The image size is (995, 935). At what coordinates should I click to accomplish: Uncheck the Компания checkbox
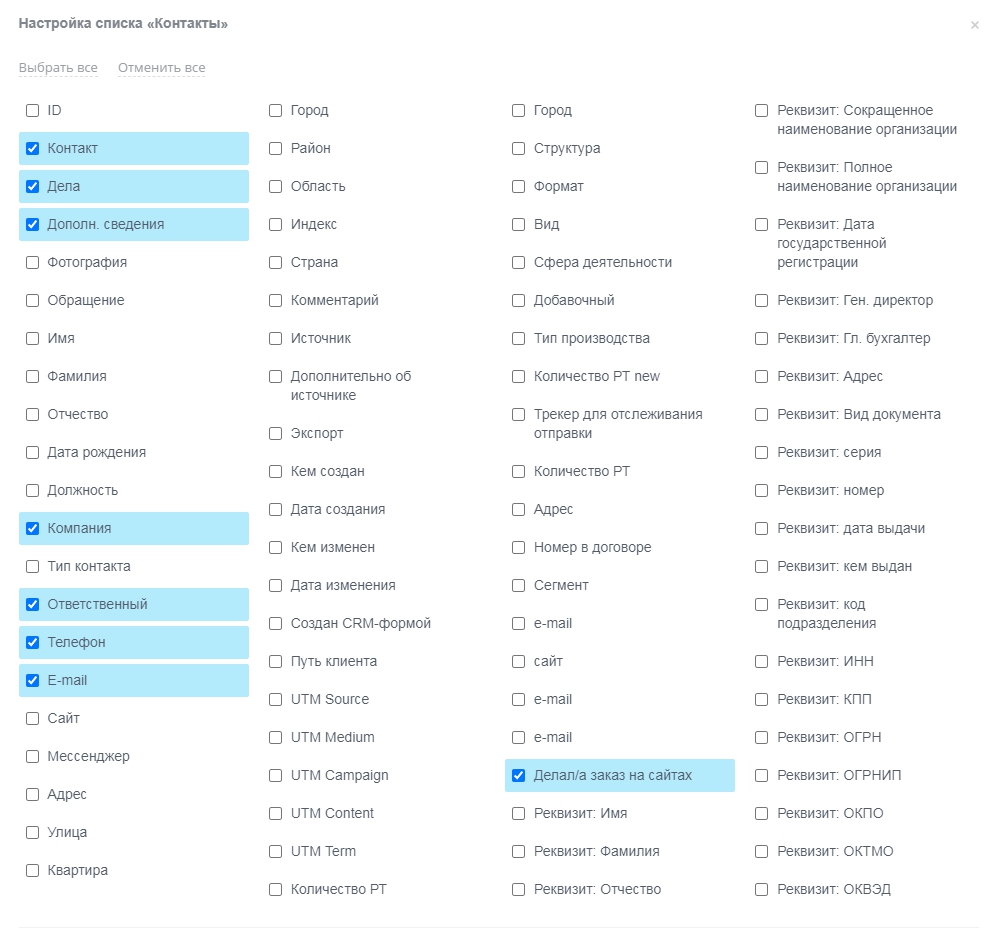[x=32, y=529]
